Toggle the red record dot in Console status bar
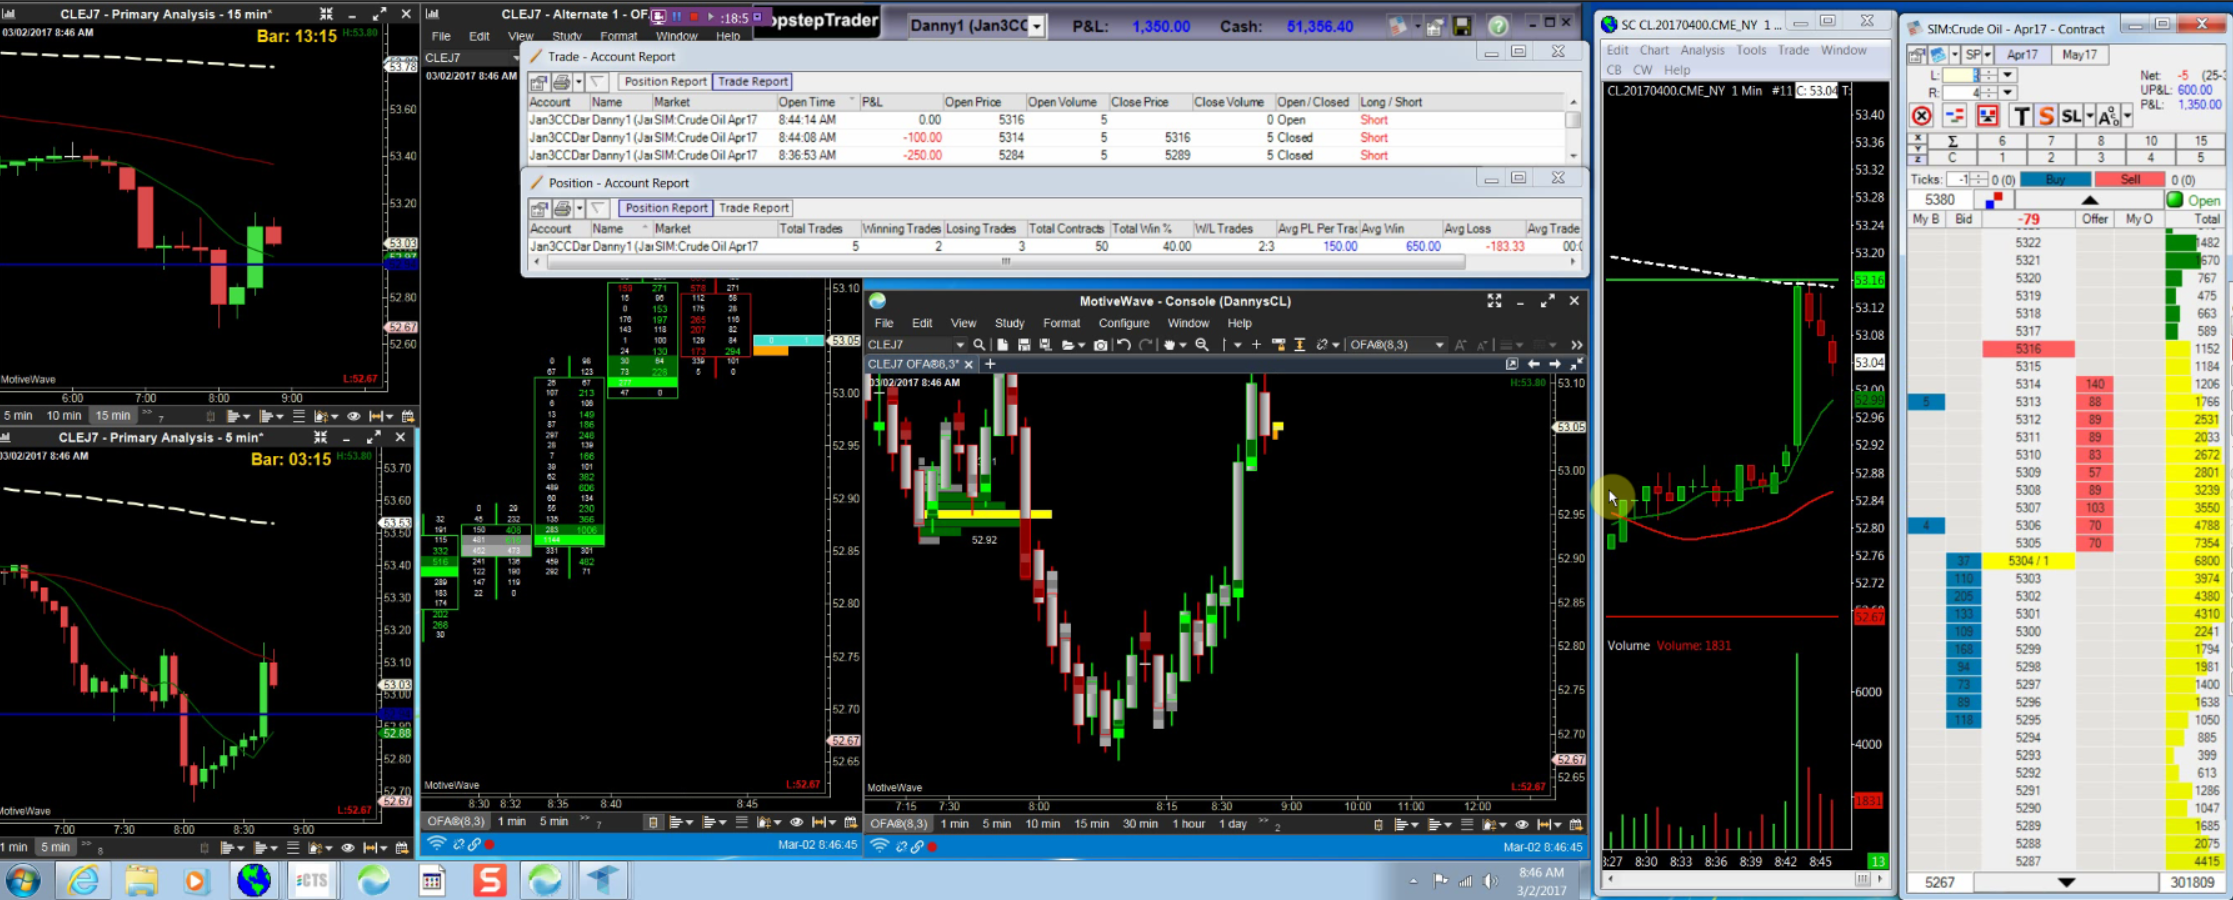This screenshot has width=2233, height=900. pos(932,846)
